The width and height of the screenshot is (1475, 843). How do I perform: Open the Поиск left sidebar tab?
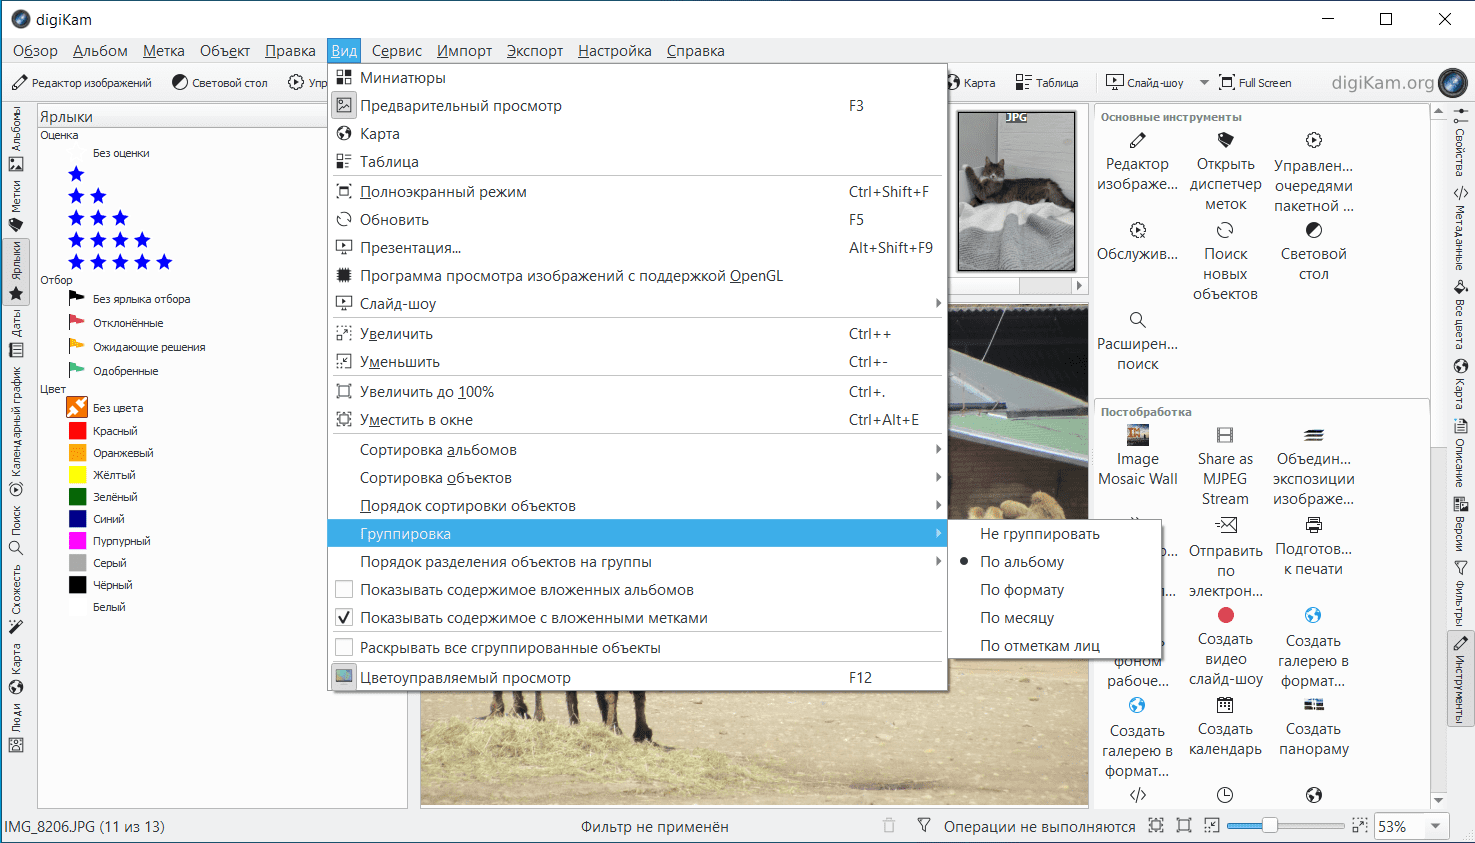16,531
